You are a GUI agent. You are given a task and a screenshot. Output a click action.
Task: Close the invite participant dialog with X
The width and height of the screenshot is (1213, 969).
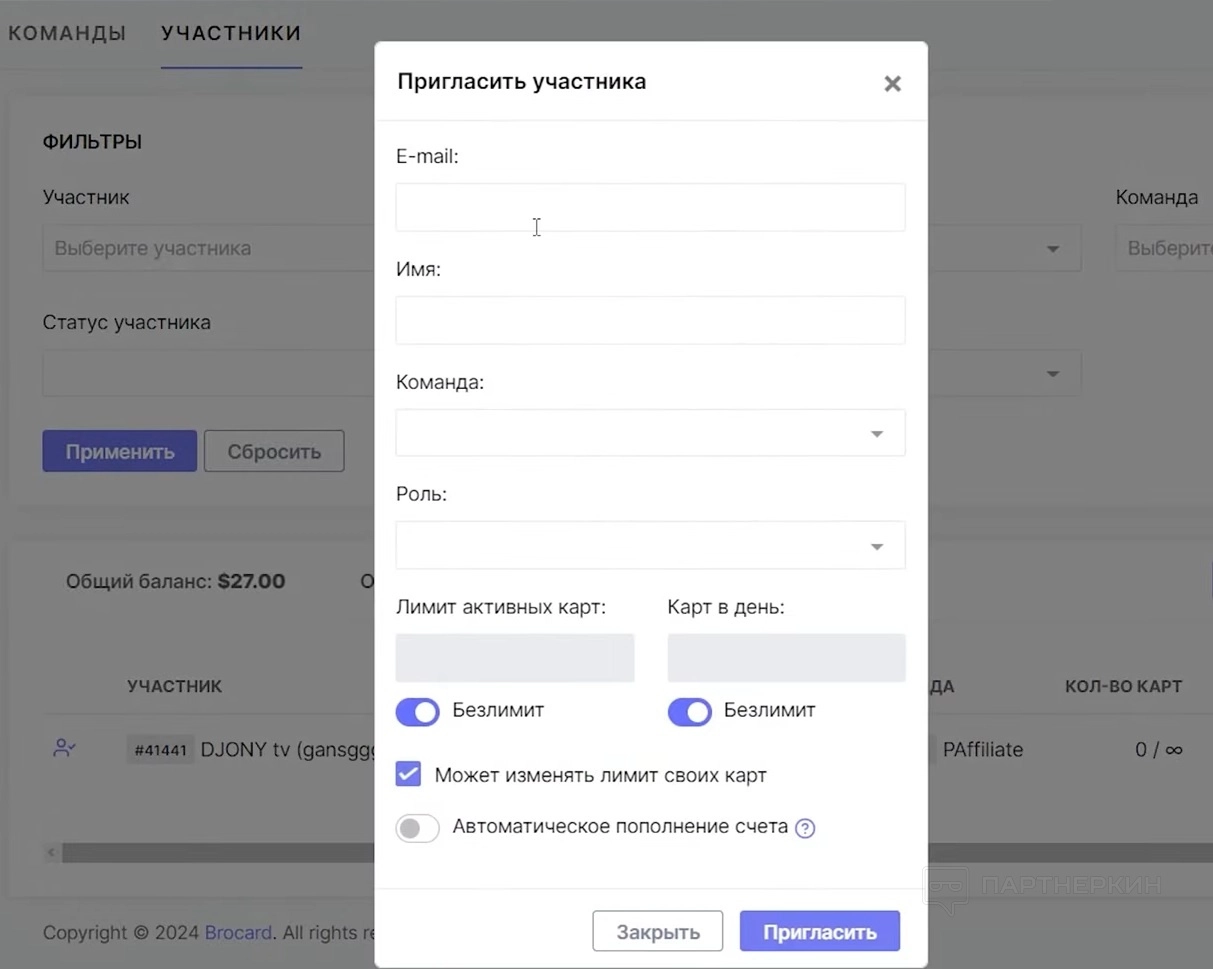pyautogui.click(x=892, y=84)
